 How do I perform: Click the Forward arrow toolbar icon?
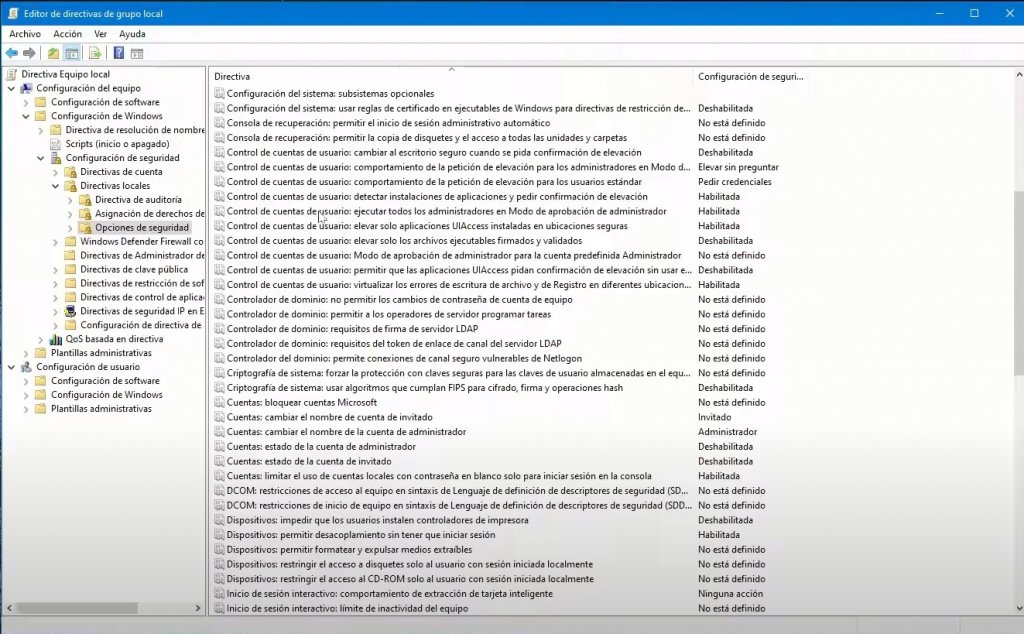pyautogui.click(x=30, y=53)
